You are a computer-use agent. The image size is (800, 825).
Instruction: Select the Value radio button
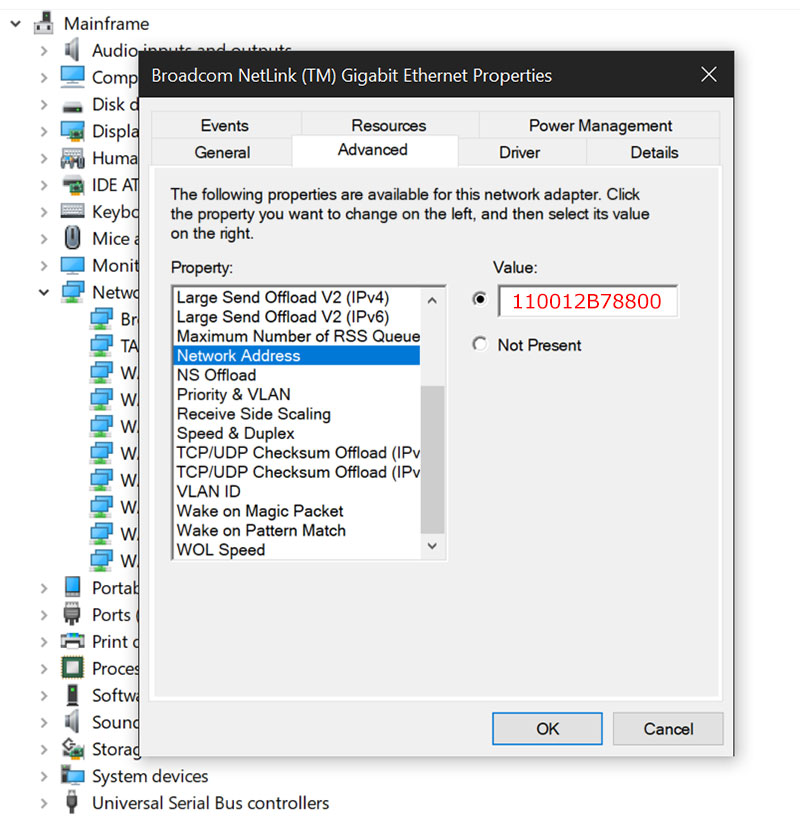[x=480, y=299]
